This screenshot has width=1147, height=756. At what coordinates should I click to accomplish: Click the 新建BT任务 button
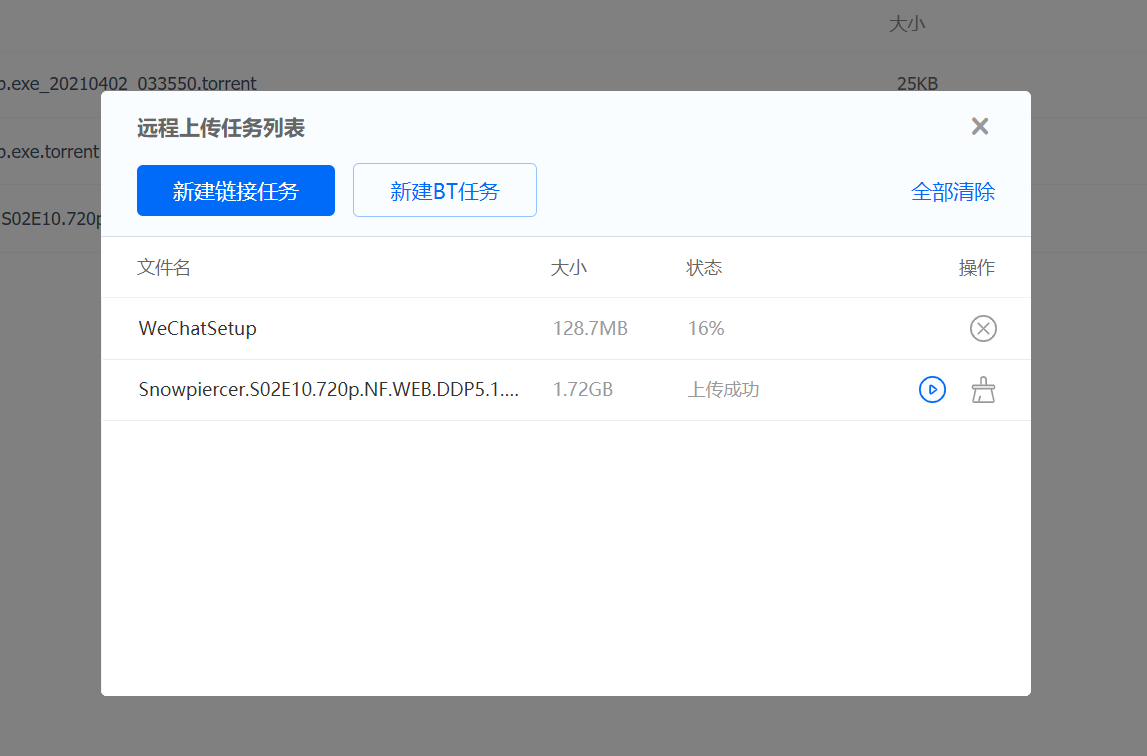click(445, 190)
